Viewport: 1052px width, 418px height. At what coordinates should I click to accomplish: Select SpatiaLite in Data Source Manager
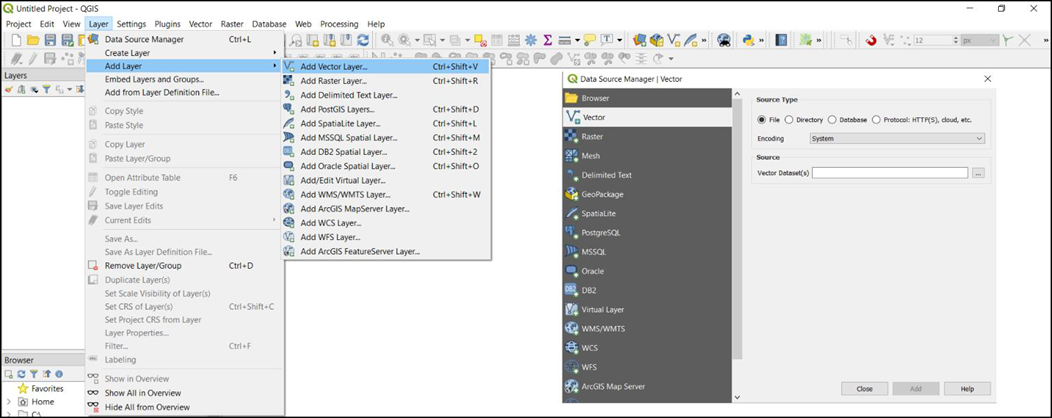tap(647, 213)
